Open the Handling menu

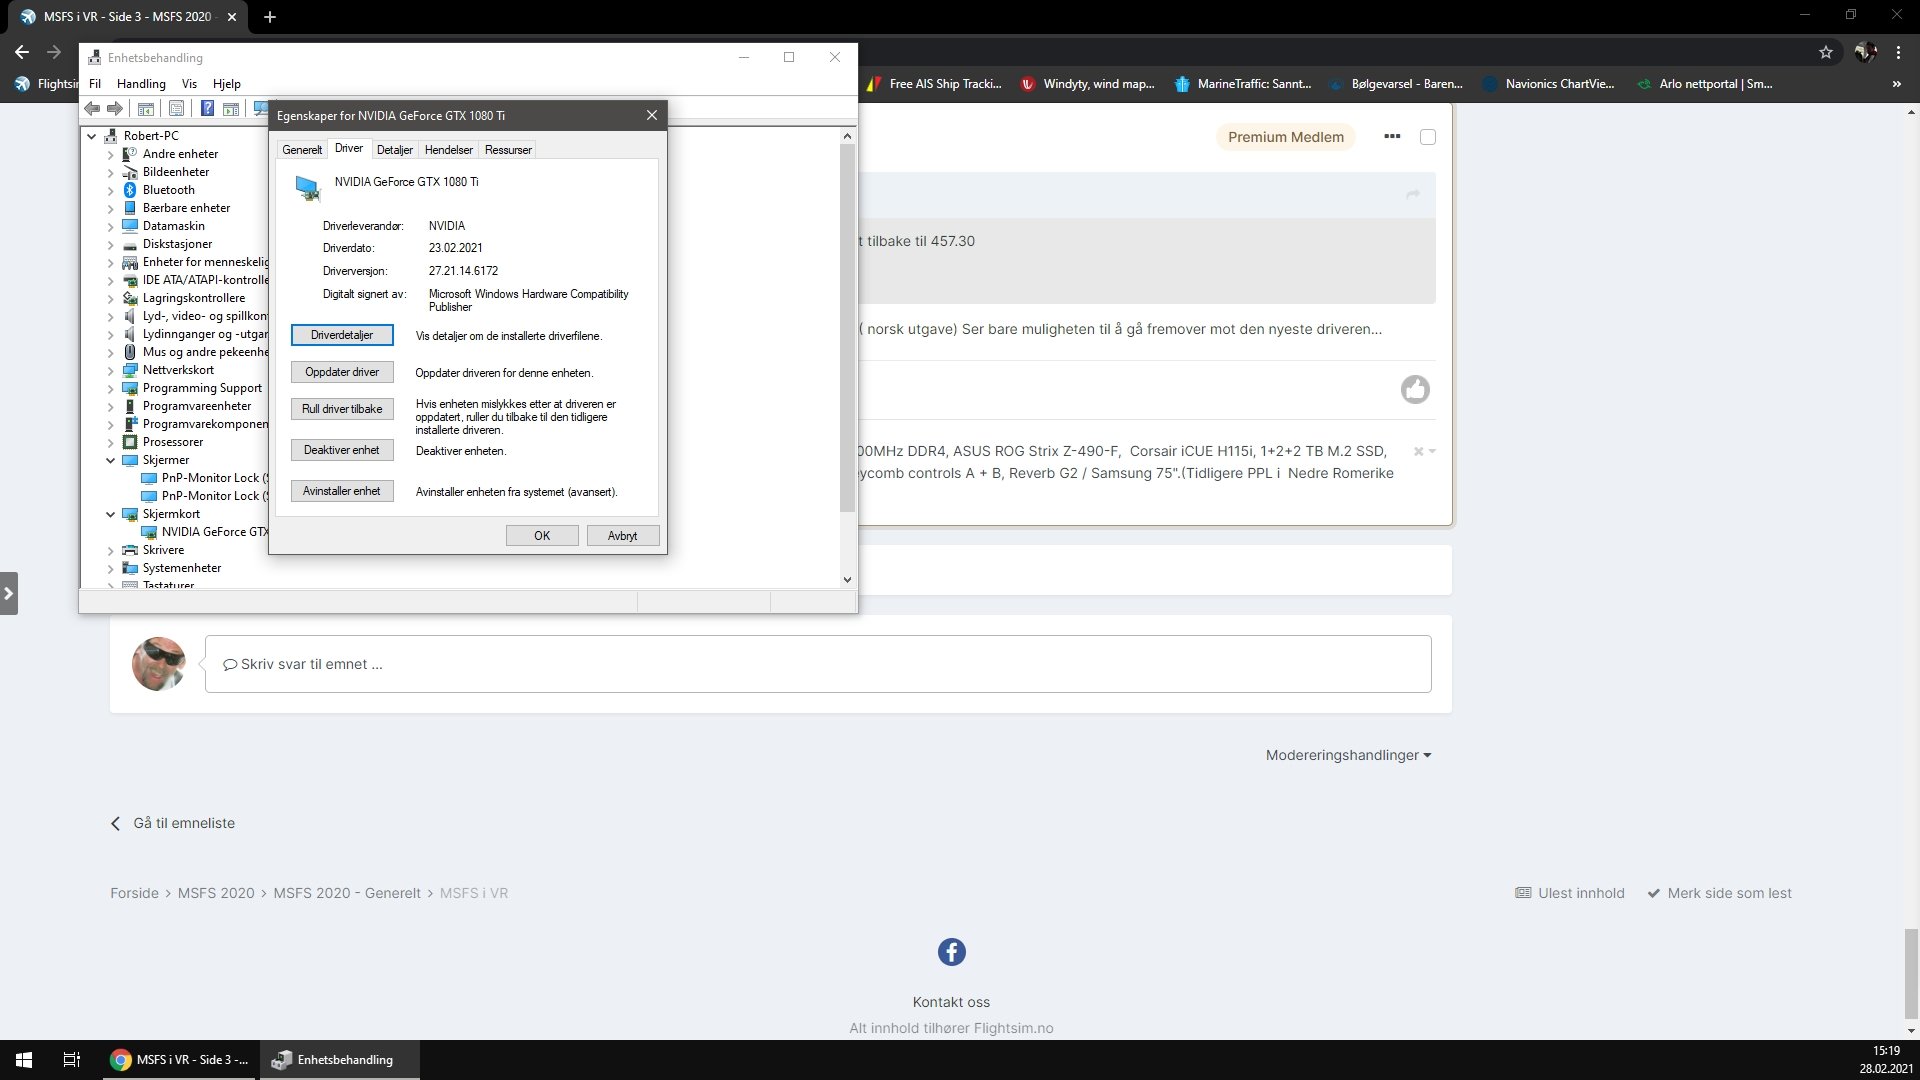pos(141,84)
